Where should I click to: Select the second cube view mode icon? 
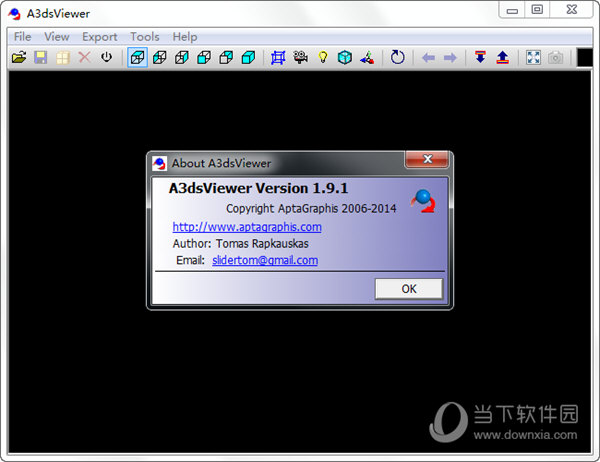[x=160, y=58]
